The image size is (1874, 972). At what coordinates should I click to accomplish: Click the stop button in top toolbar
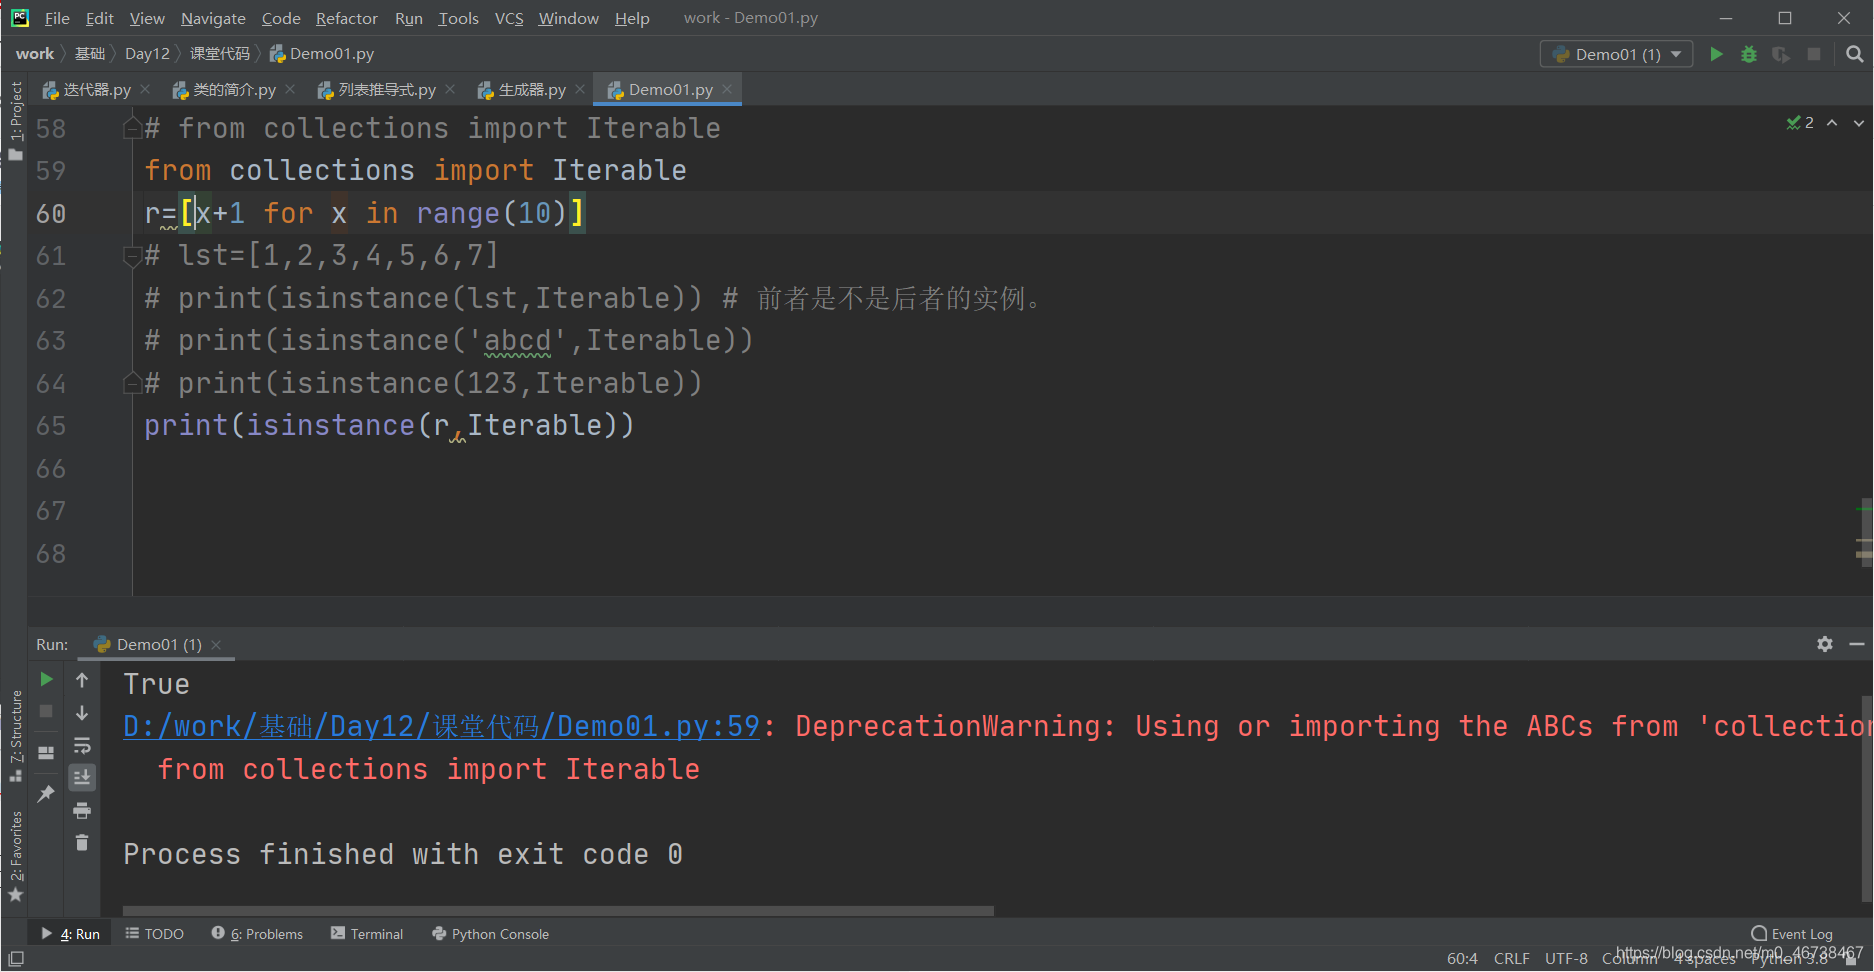pyautogui.click(x=1814, y=54)
